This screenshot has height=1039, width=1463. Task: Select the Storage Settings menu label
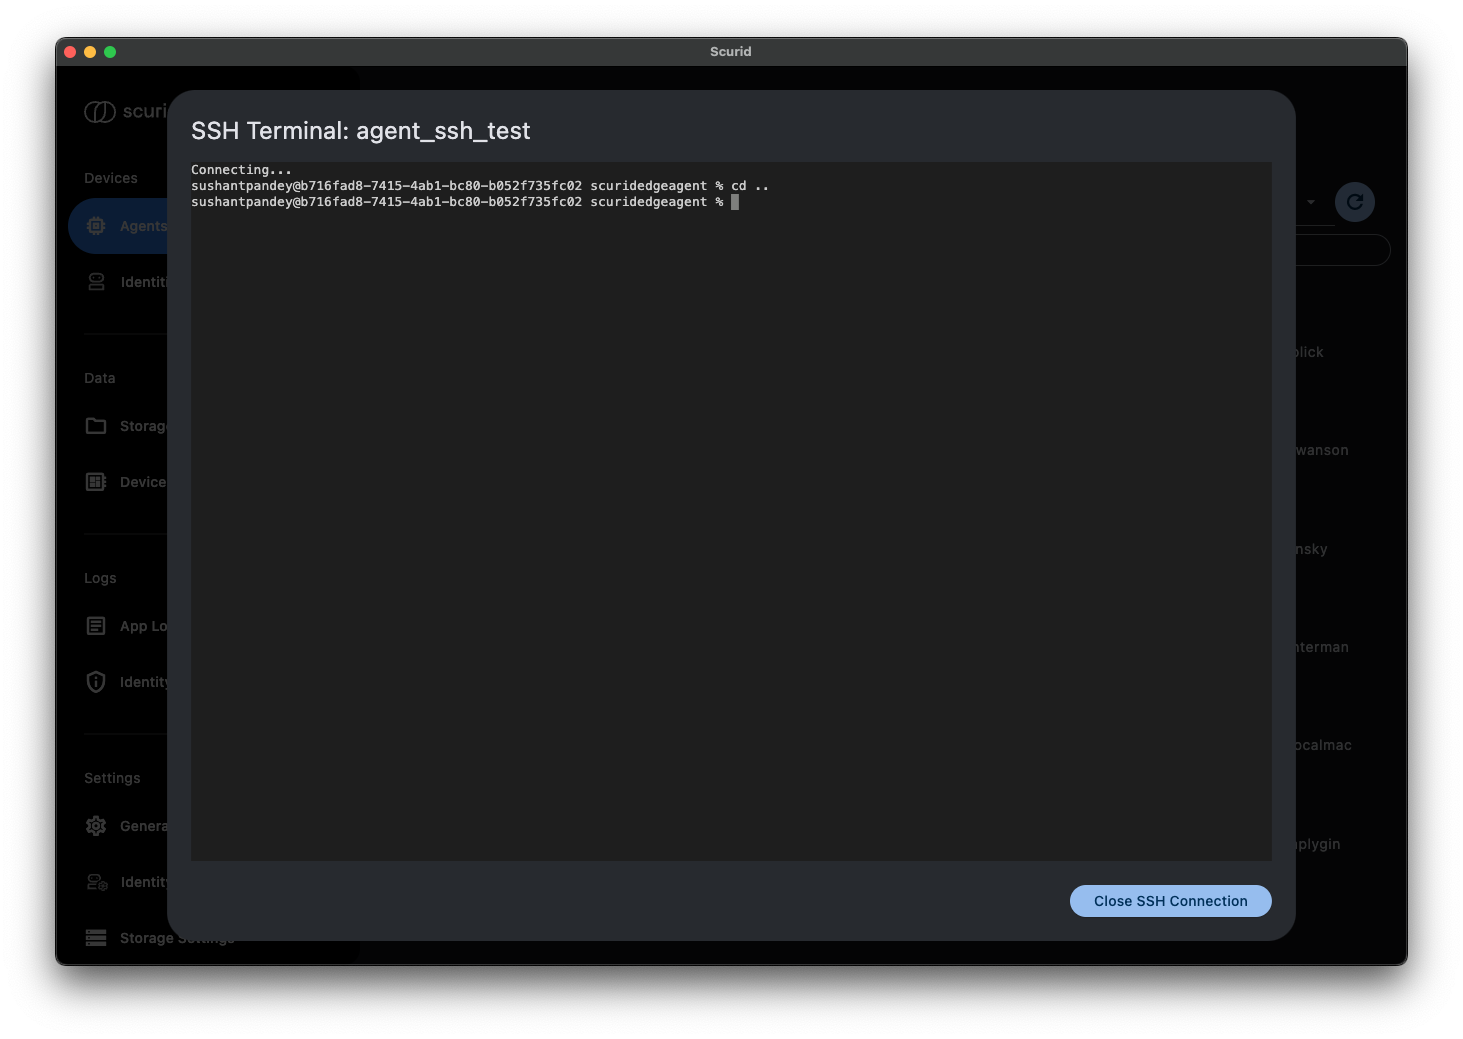(x=178, y=938)
